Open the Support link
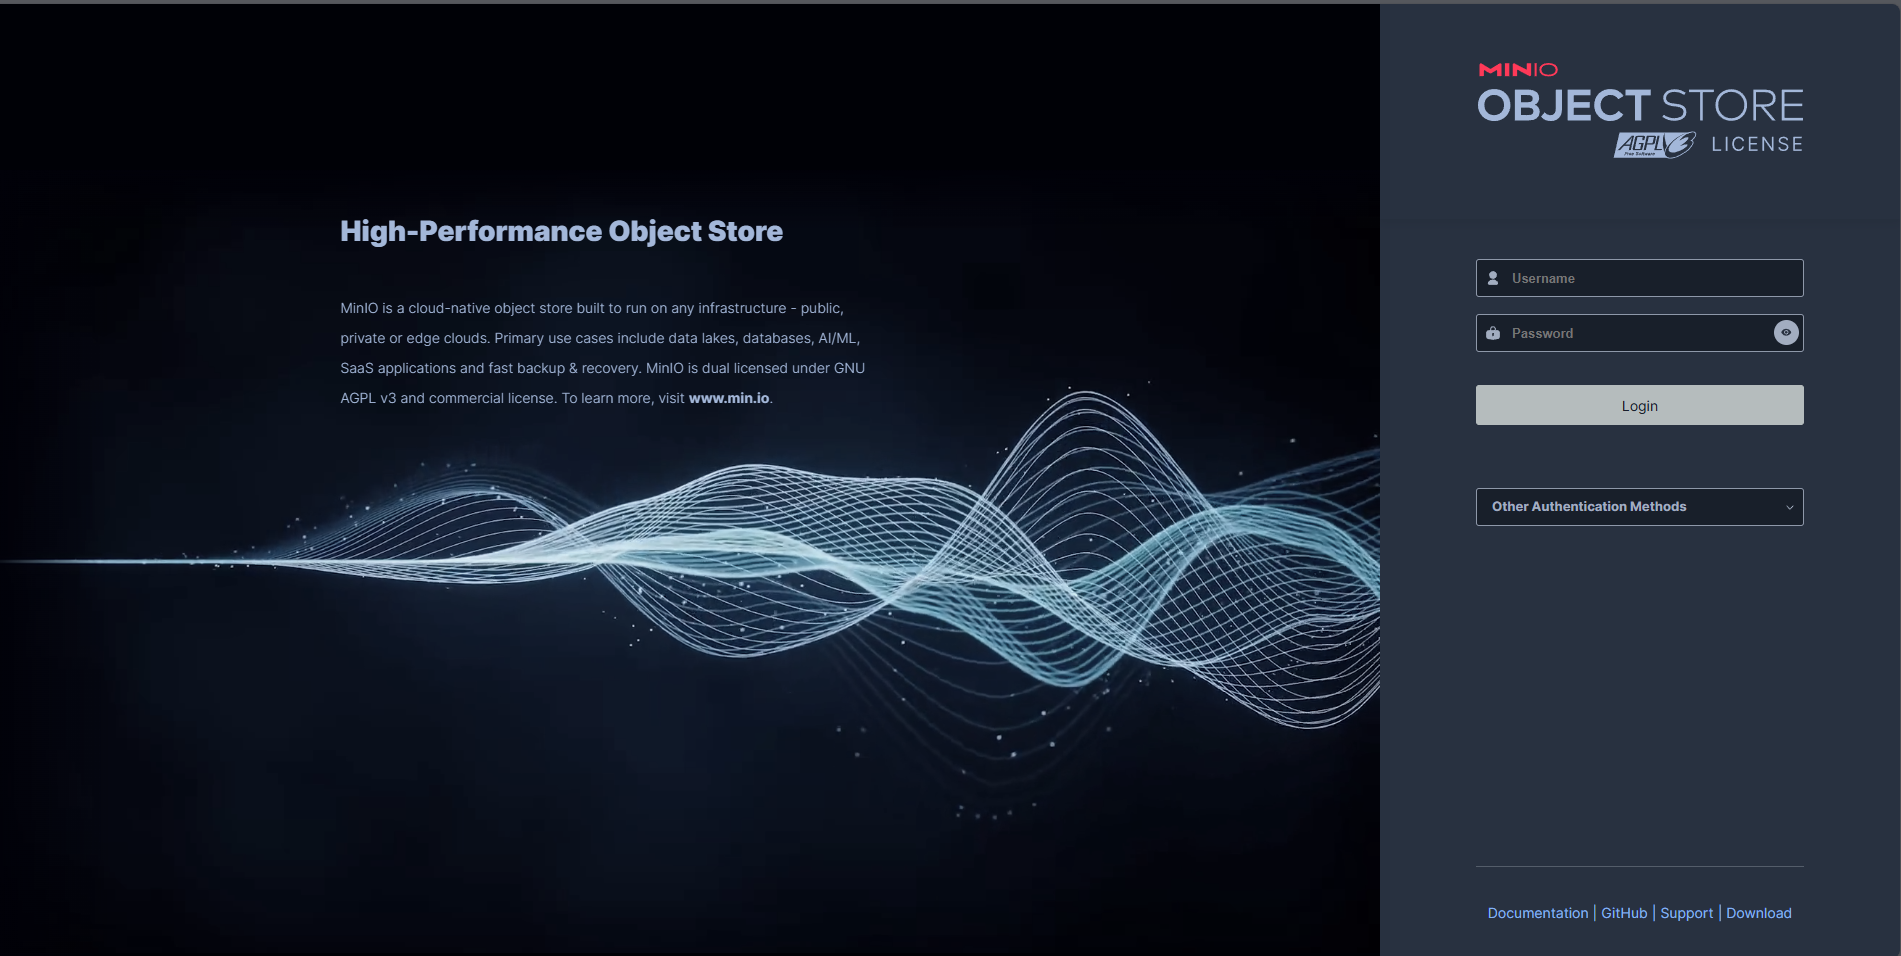The height and width of the screenshot is (956, 1901). point(1686,913)
